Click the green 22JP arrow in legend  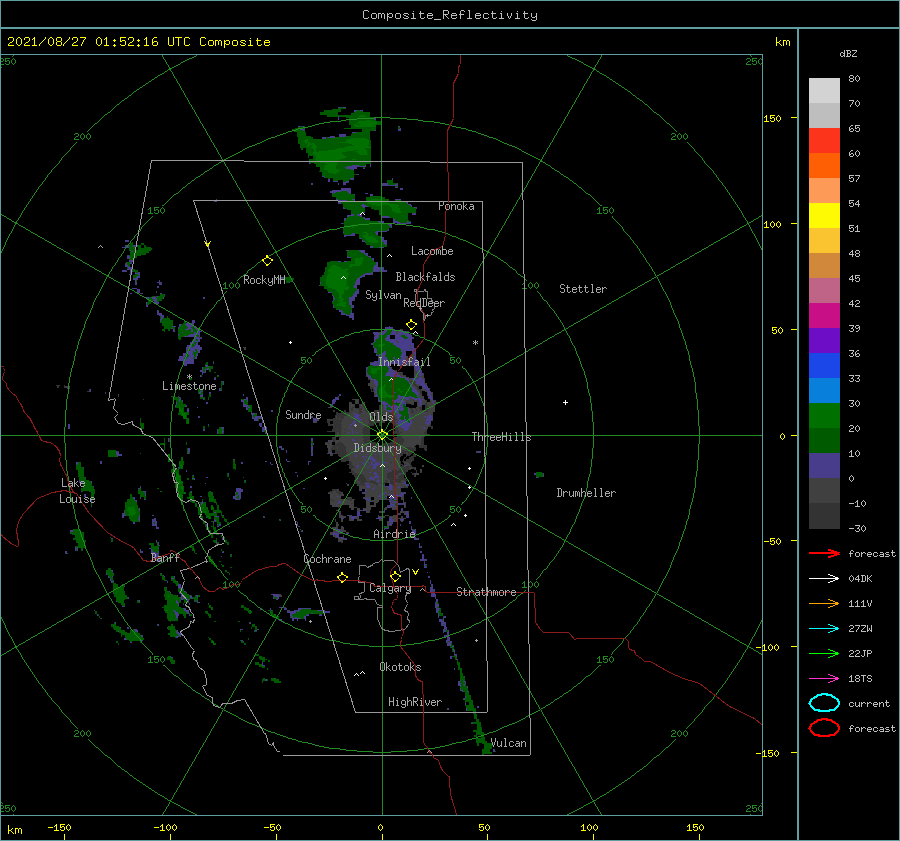point(824,653)
